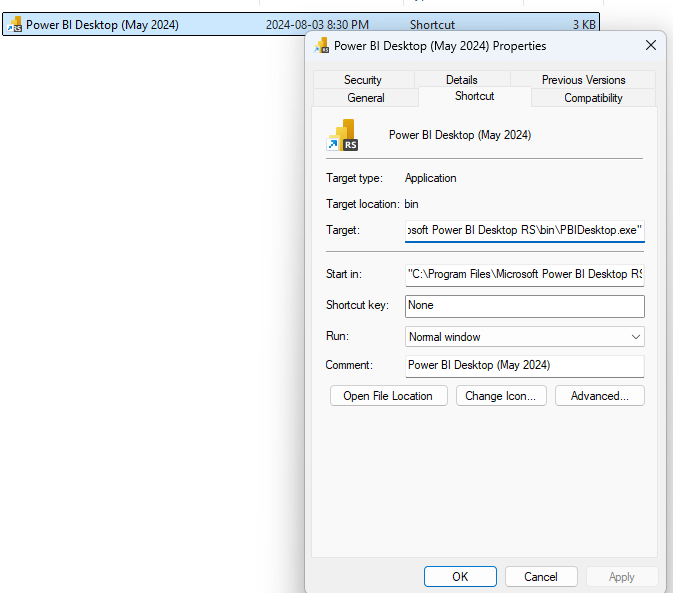Focus the Shortcut key field showing None

(524, 306)
